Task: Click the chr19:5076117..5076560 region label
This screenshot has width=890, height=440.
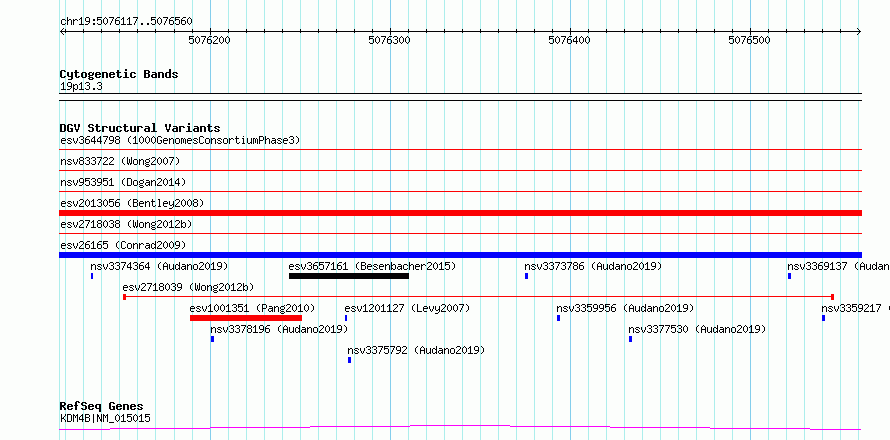Action: click(x=126, y=22)
